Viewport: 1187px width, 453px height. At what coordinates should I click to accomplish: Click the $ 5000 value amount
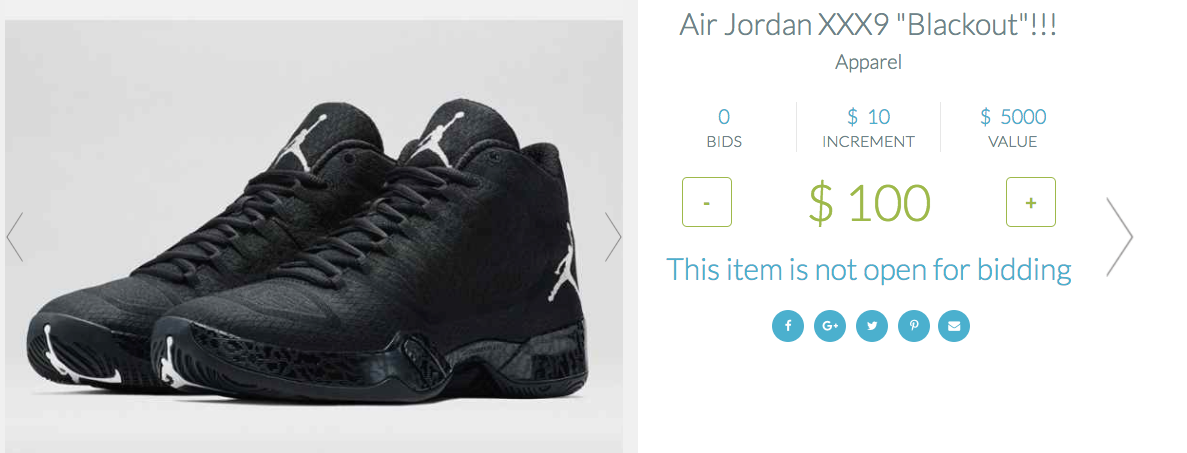[1013, 117]
